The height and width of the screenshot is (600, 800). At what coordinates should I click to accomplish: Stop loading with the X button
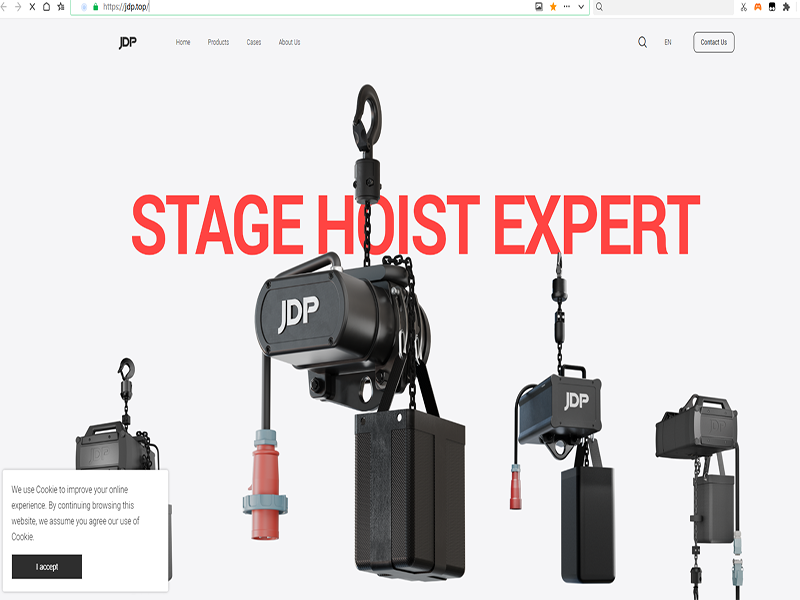coord(32,6)
